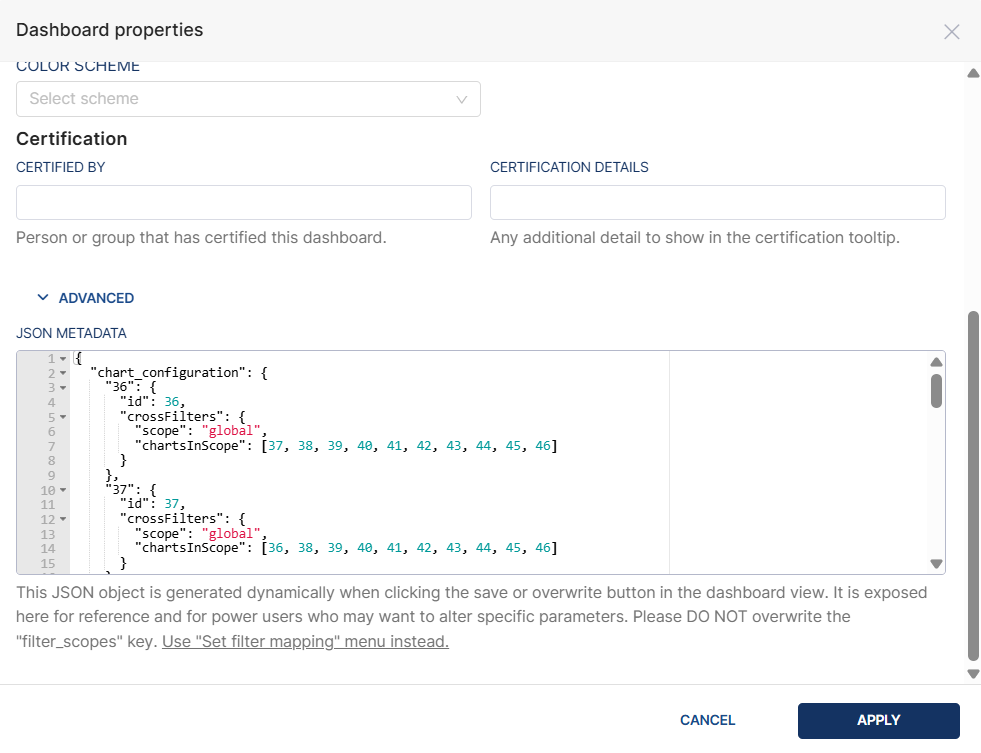Fold JSON code at line 1
Screen dimensions: 981x753
[x=63, y=358]
